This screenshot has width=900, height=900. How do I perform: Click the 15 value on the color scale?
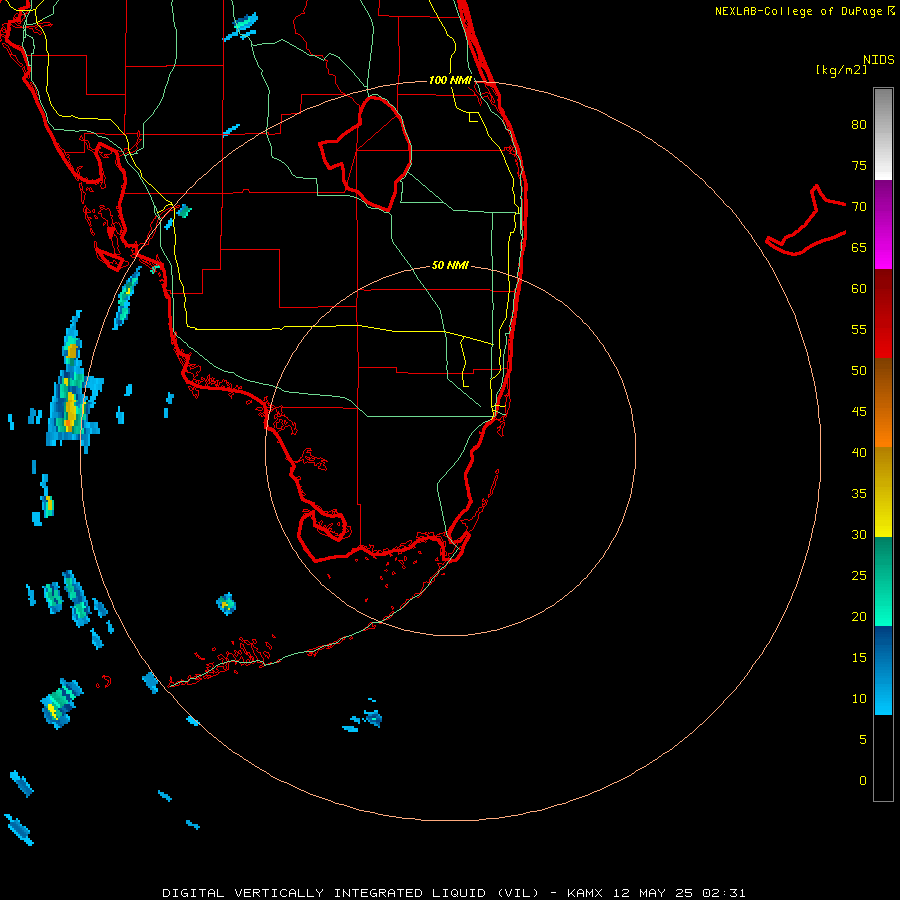(859, 658)
